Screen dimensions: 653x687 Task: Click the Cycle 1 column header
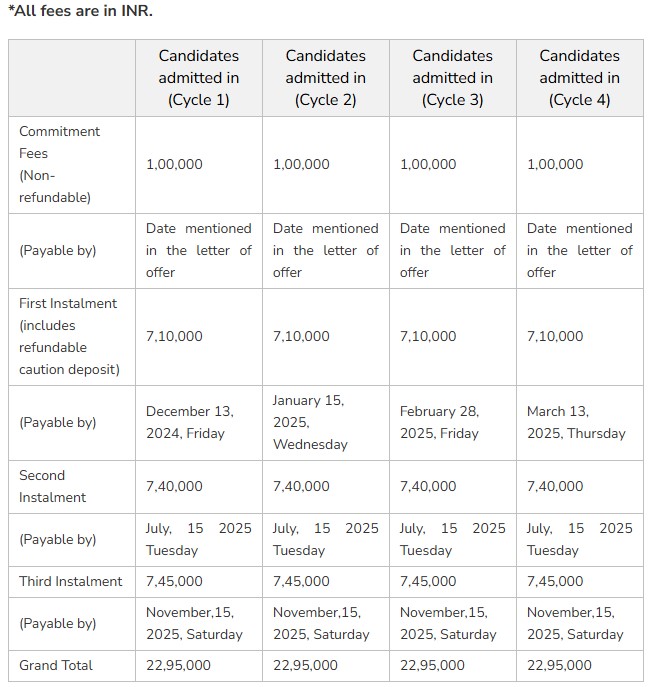pos(199,78)
